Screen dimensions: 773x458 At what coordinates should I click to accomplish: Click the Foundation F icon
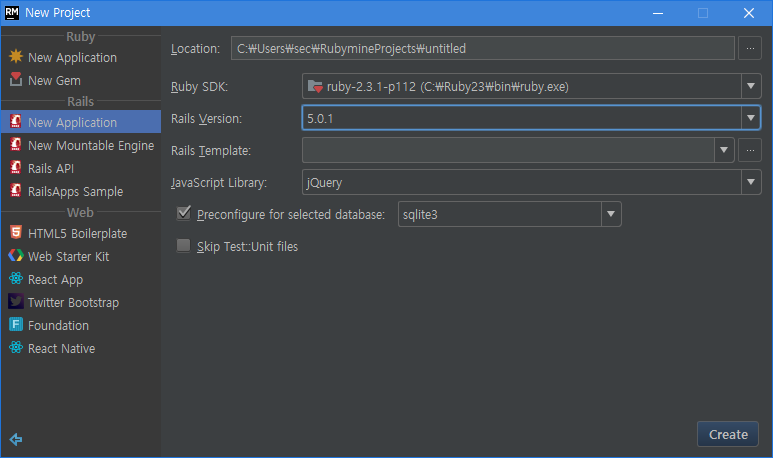(16, 324)
